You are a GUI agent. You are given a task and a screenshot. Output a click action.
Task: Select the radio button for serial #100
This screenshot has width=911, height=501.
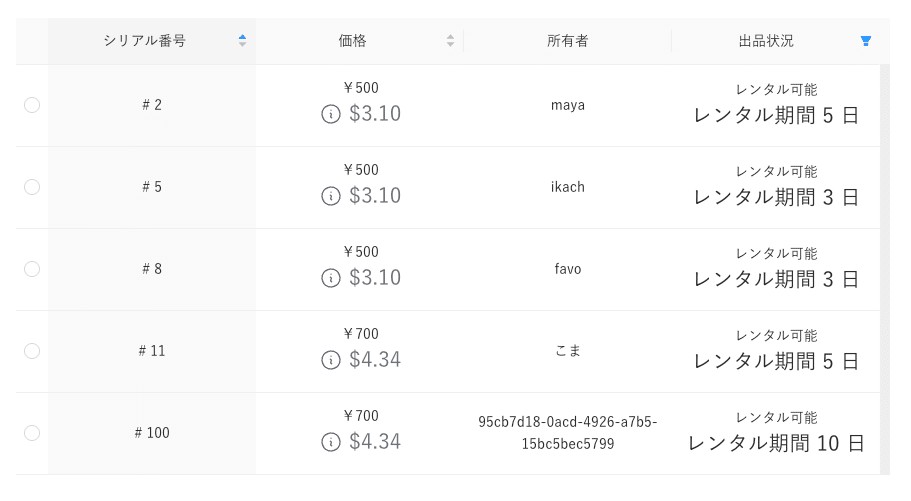pos(32,433)
